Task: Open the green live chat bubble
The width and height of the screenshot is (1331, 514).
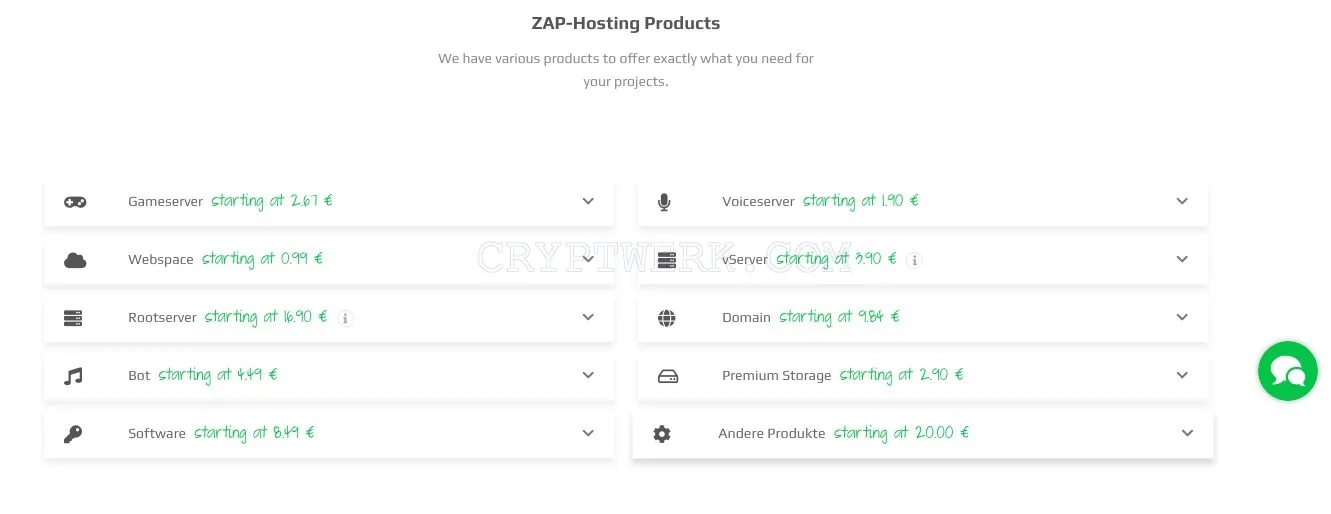Action: (1288, 371)
